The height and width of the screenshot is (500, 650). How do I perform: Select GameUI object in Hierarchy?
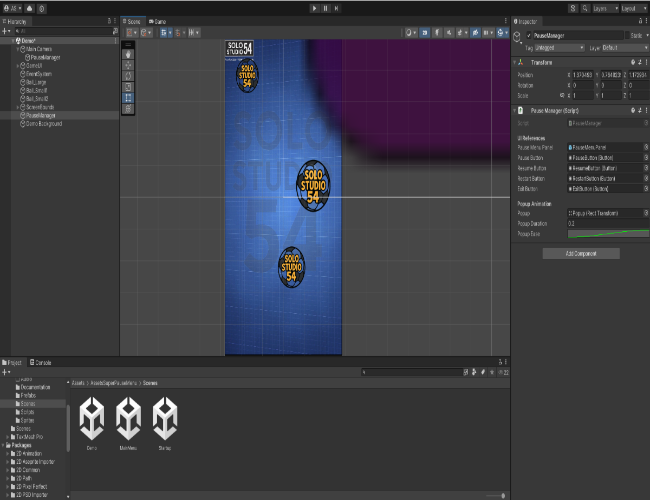tap(34, 66)
